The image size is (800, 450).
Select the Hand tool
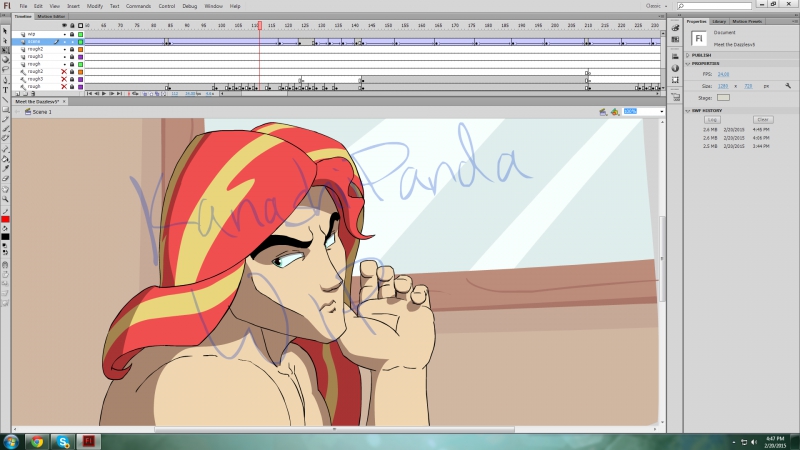(x=5, y=189)
